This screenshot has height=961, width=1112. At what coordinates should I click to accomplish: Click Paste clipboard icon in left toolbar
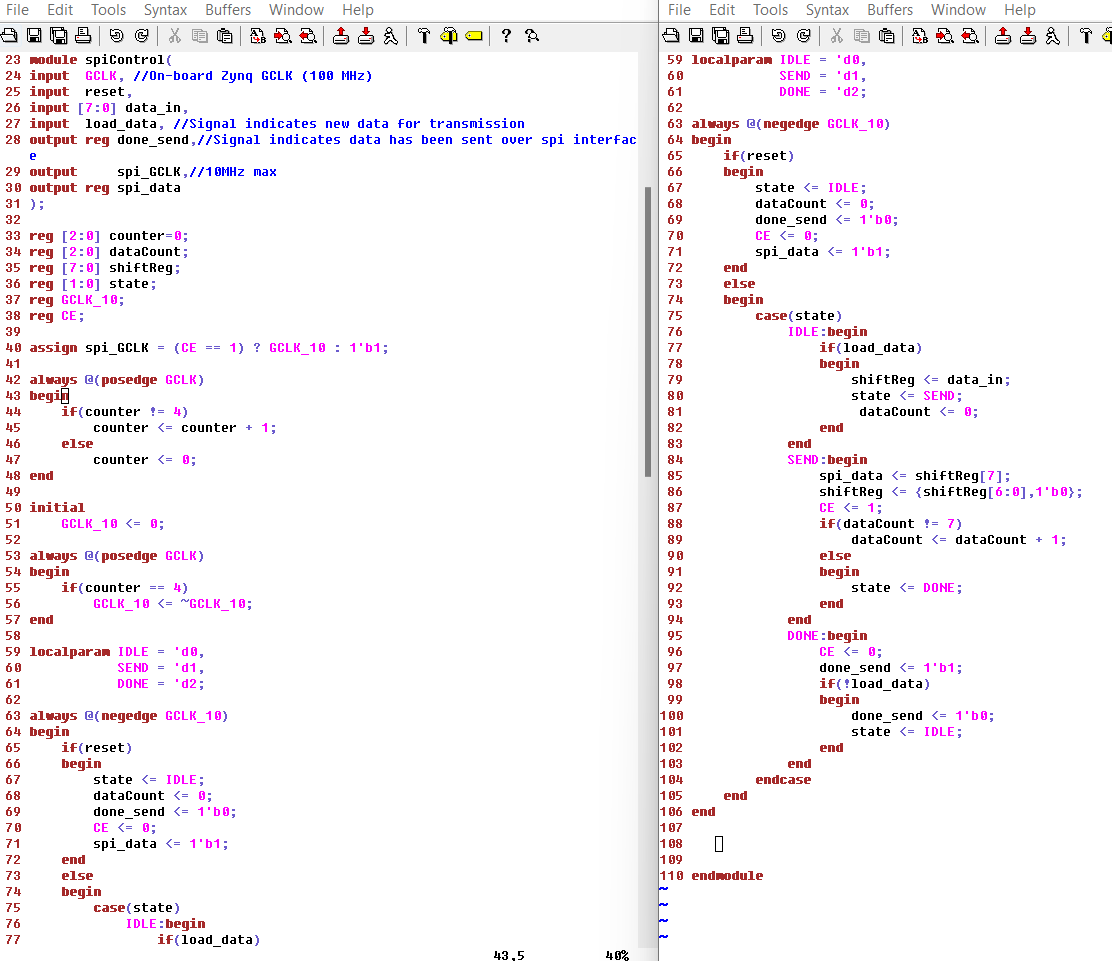click(225, 36)
